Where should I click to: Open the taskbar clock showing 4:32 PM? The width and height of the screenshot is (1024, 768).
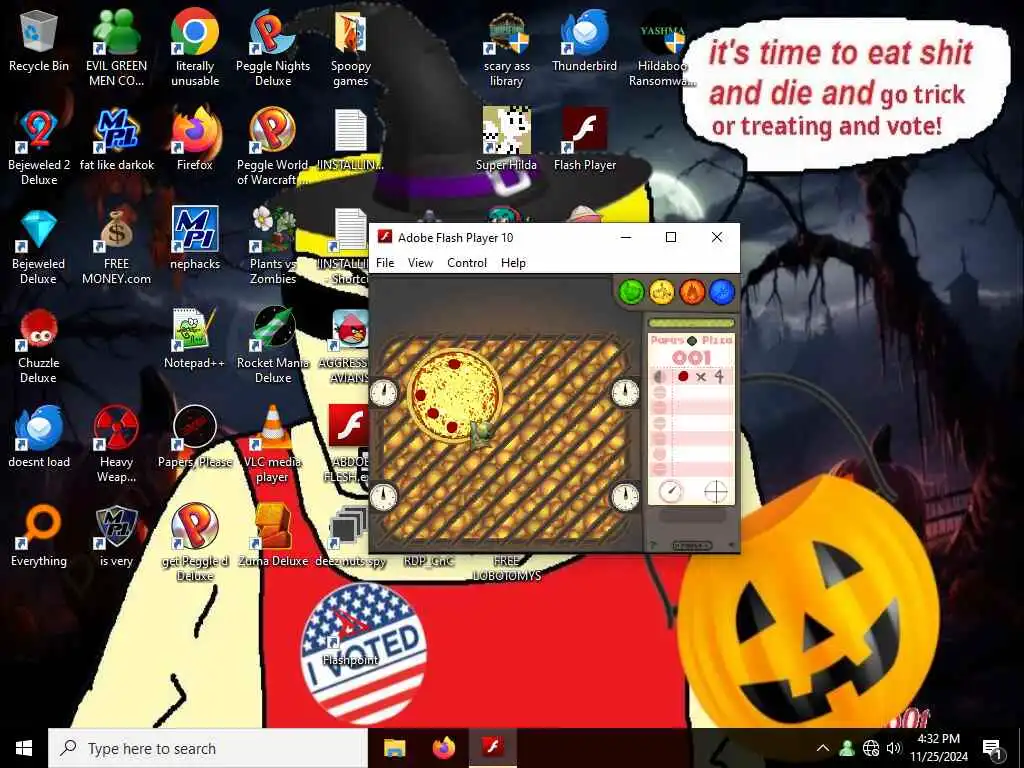click(x=938, y=748)
